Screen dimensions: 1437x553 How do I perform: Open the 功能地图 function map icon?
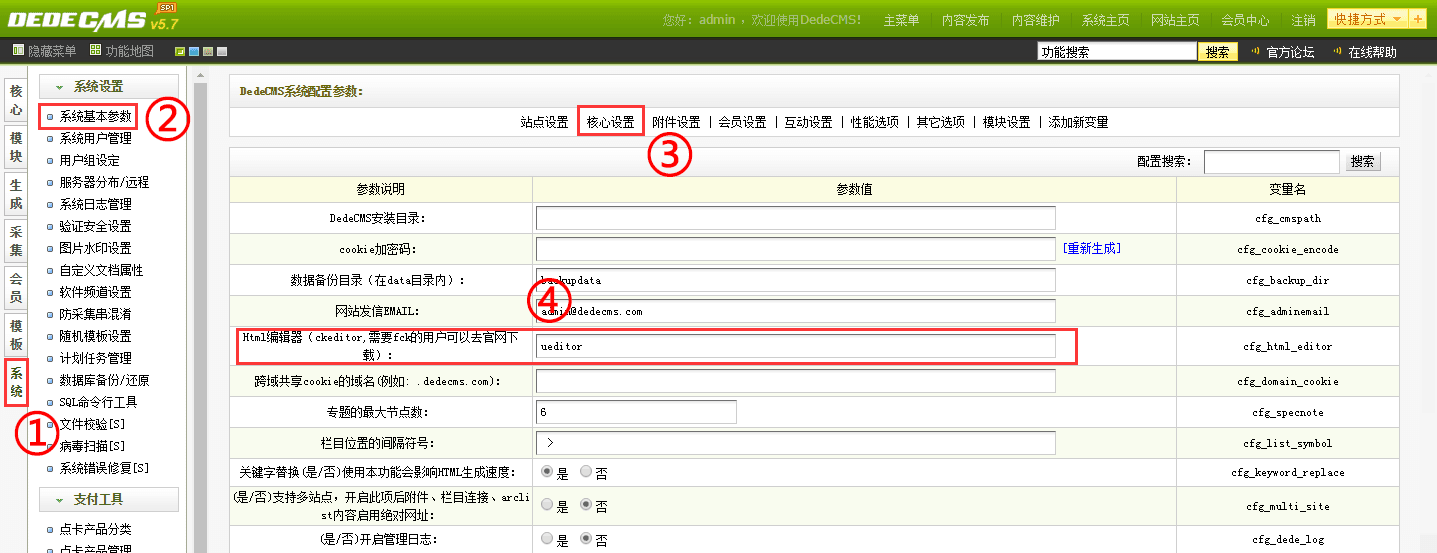95,51
